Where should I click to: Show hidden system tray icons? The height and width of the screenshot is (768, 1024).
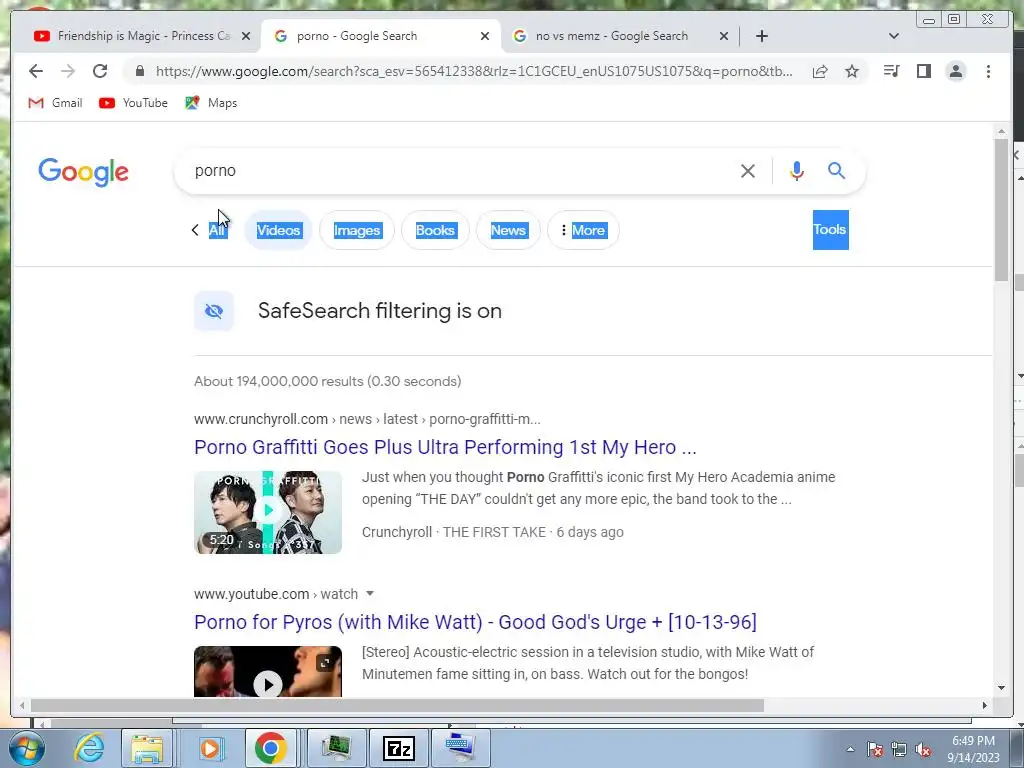tap(850, 749)
